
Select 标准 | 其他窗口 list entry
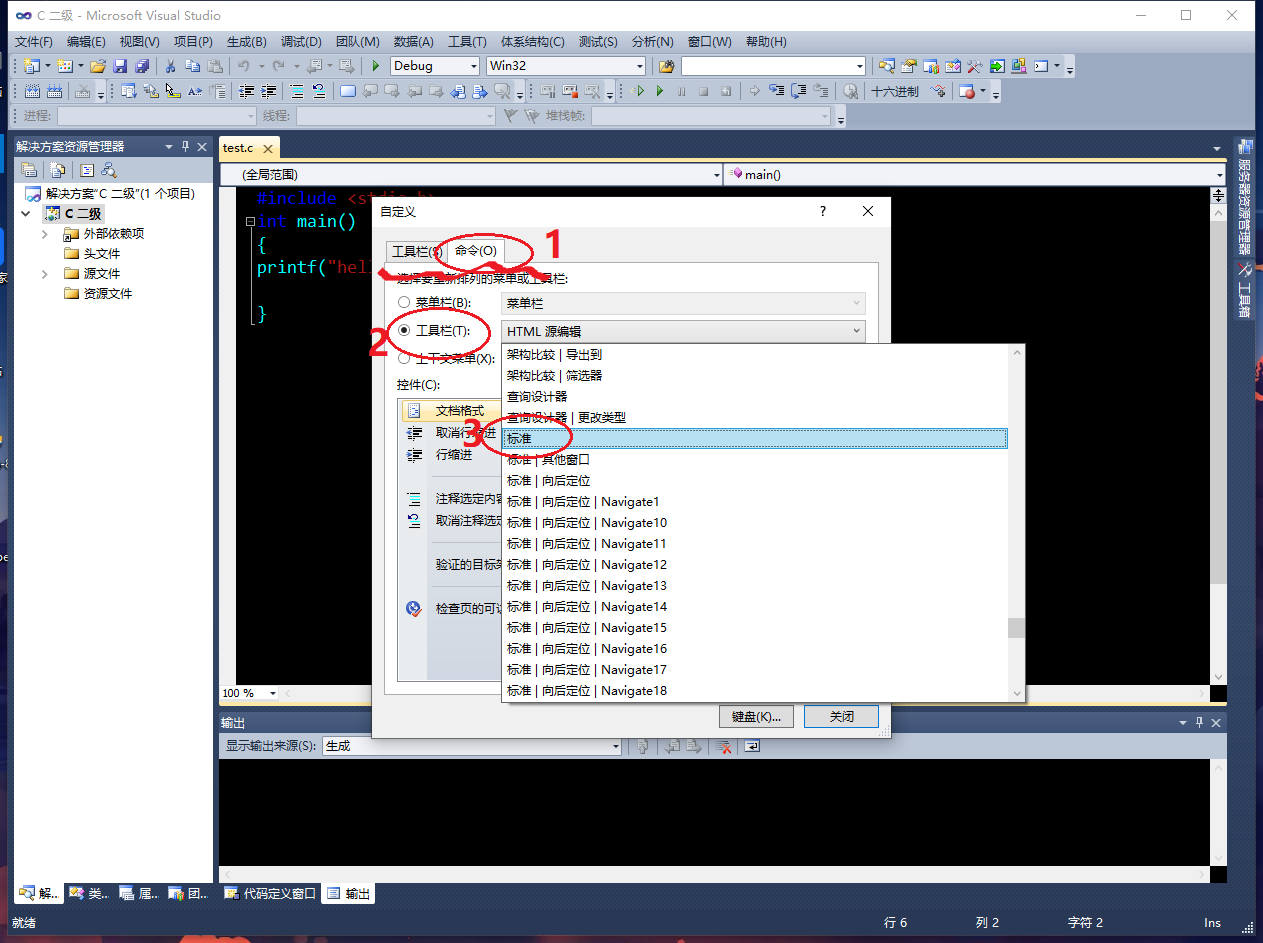click(x=755, y=459)
